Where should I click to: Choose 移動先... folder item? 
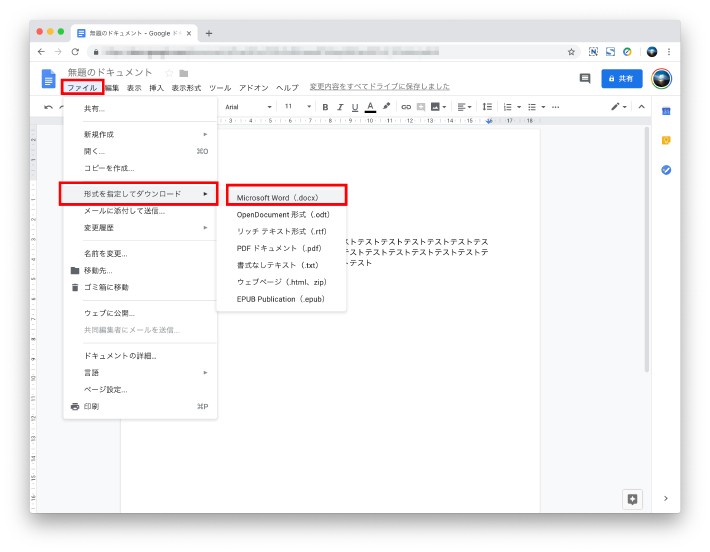[140, 270]
